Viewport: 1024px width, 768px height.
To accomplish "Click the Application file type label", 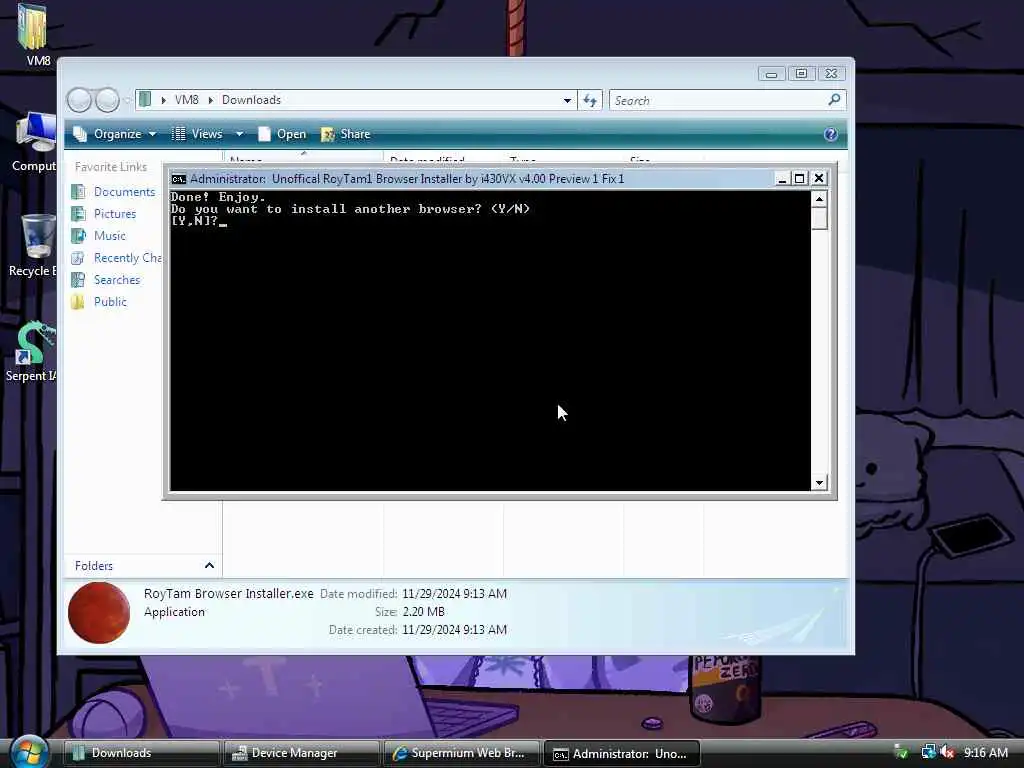I will [174, 612].
